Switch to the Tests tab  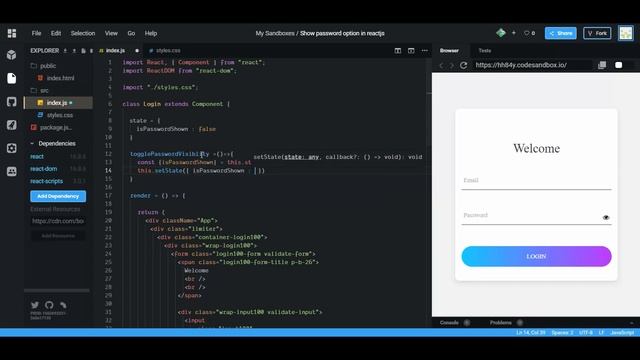pos(484,51)
